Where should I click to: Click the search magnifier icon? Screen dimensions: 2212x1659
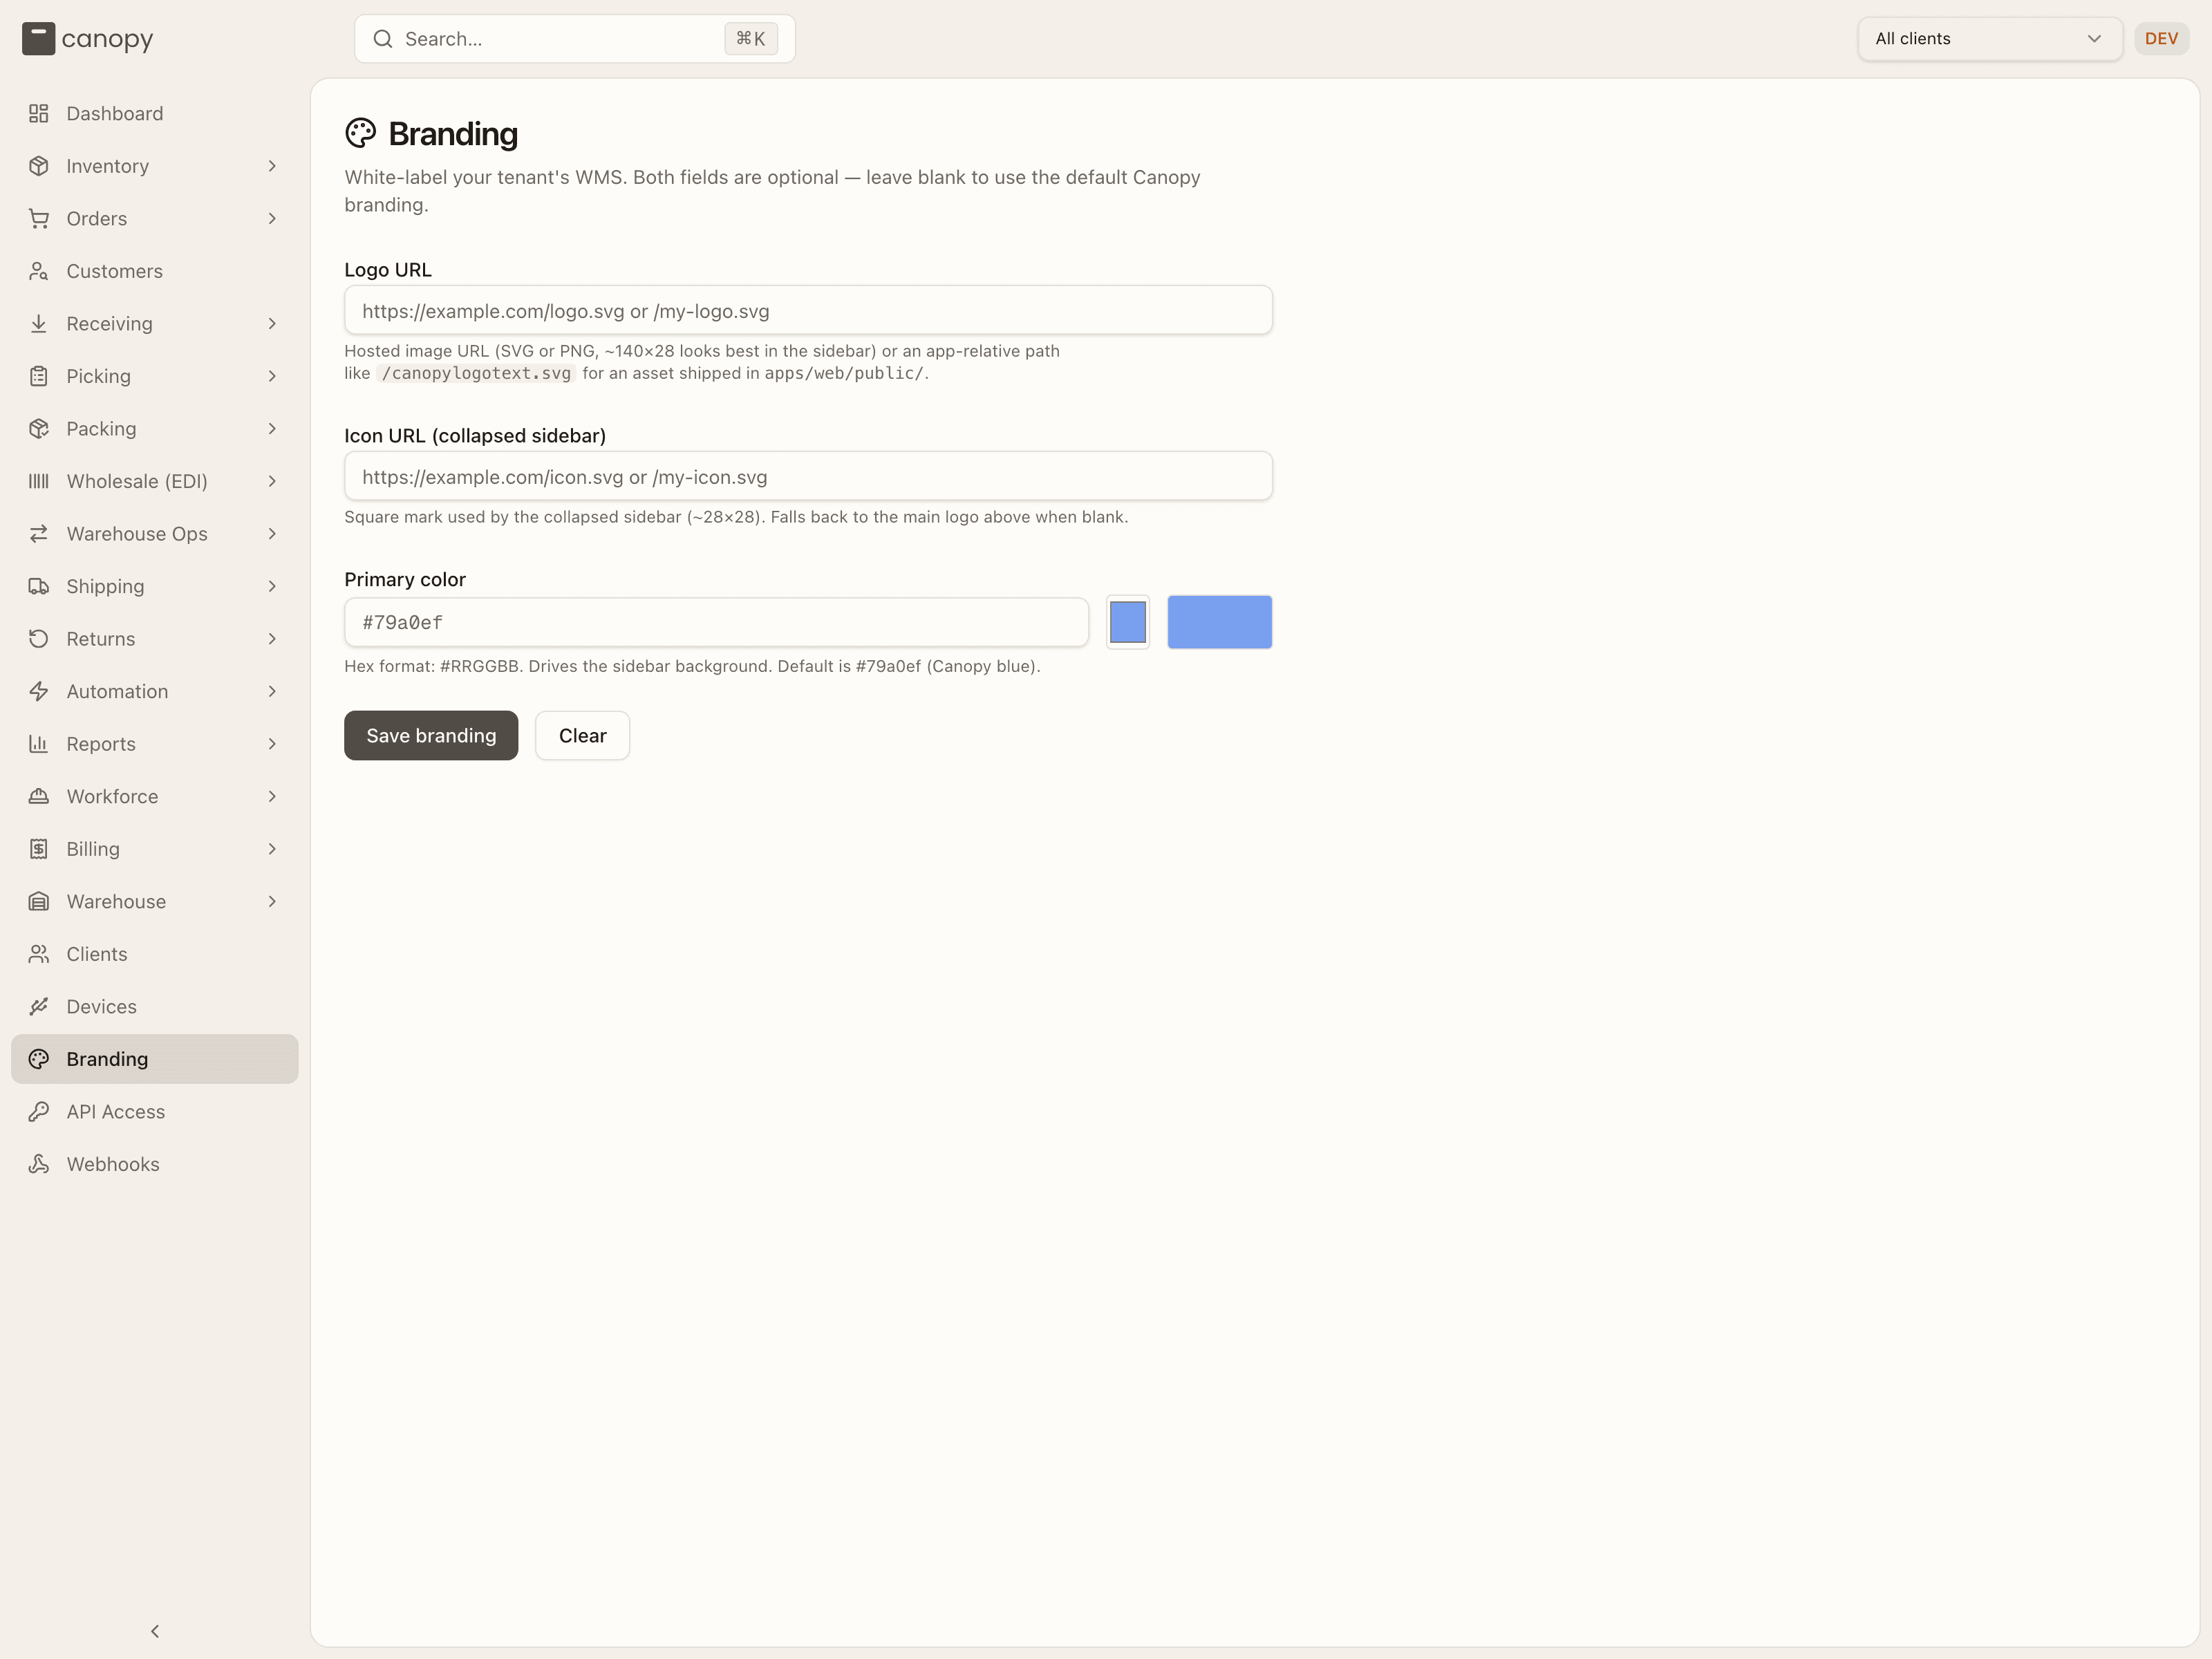[383, 39]
